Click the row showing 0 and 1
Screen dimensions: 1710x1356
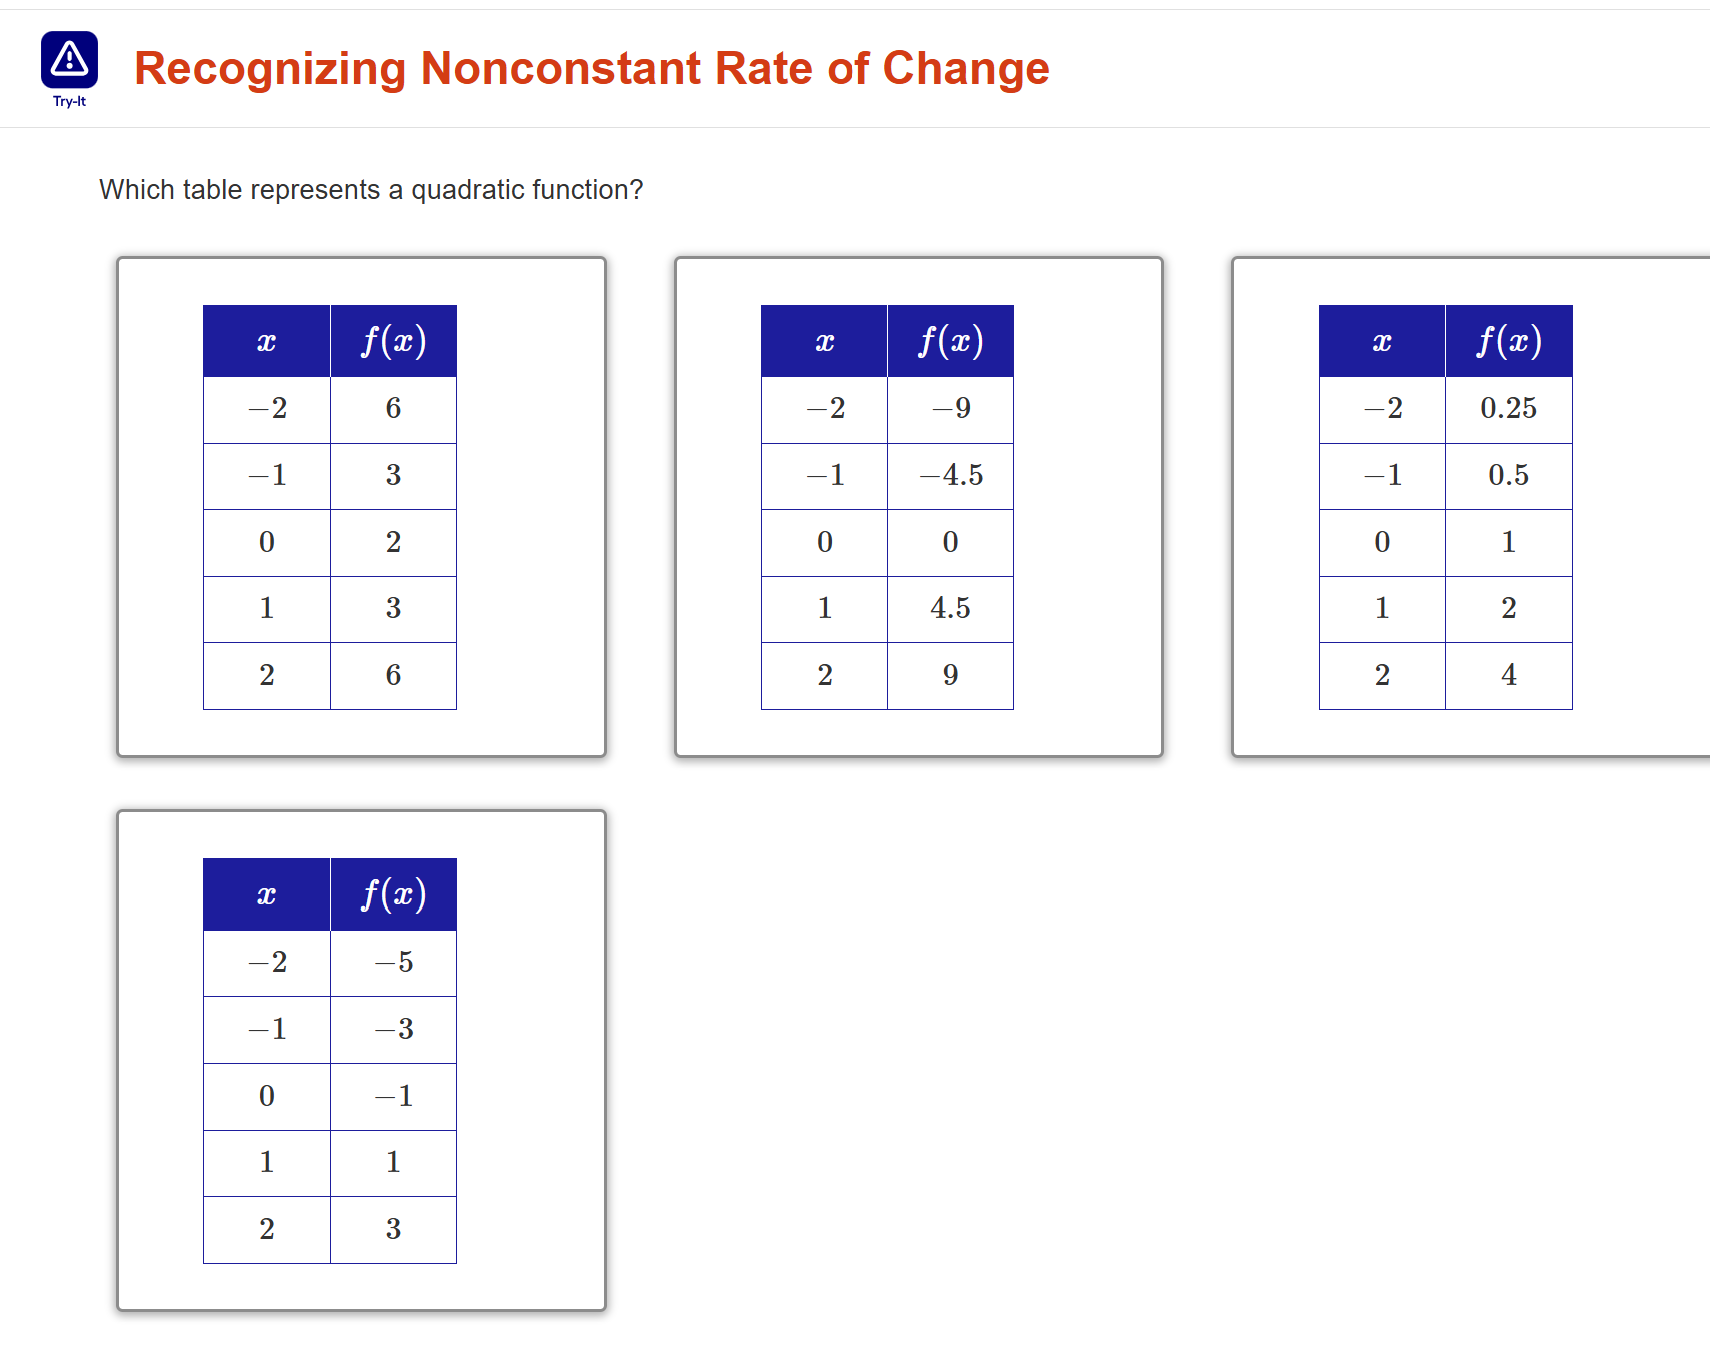pos(1447,542)
